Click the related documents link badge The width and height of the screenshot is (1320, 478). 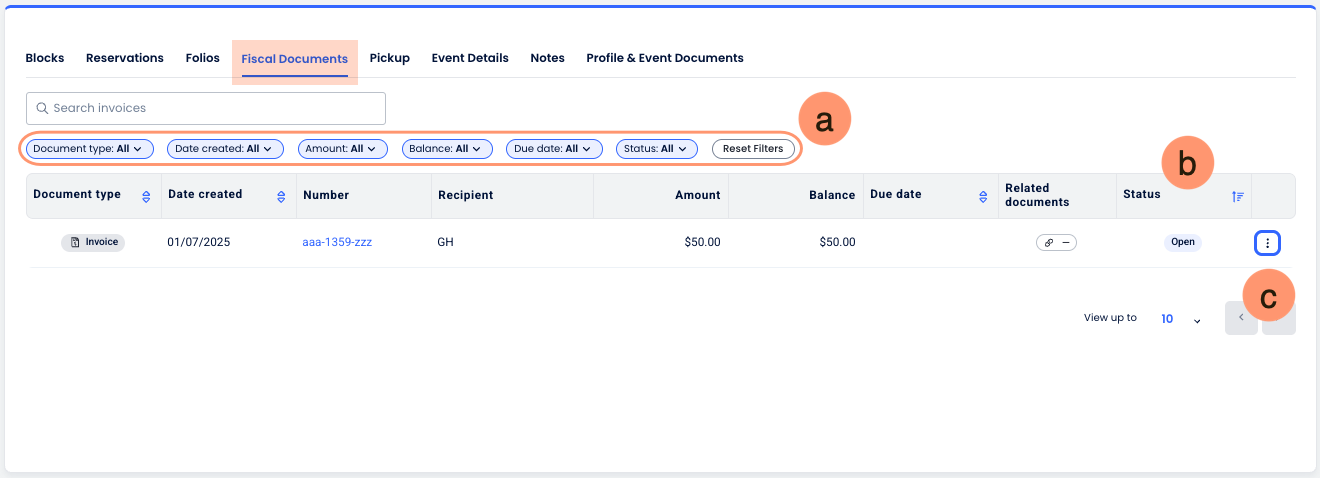(1056, 242)
